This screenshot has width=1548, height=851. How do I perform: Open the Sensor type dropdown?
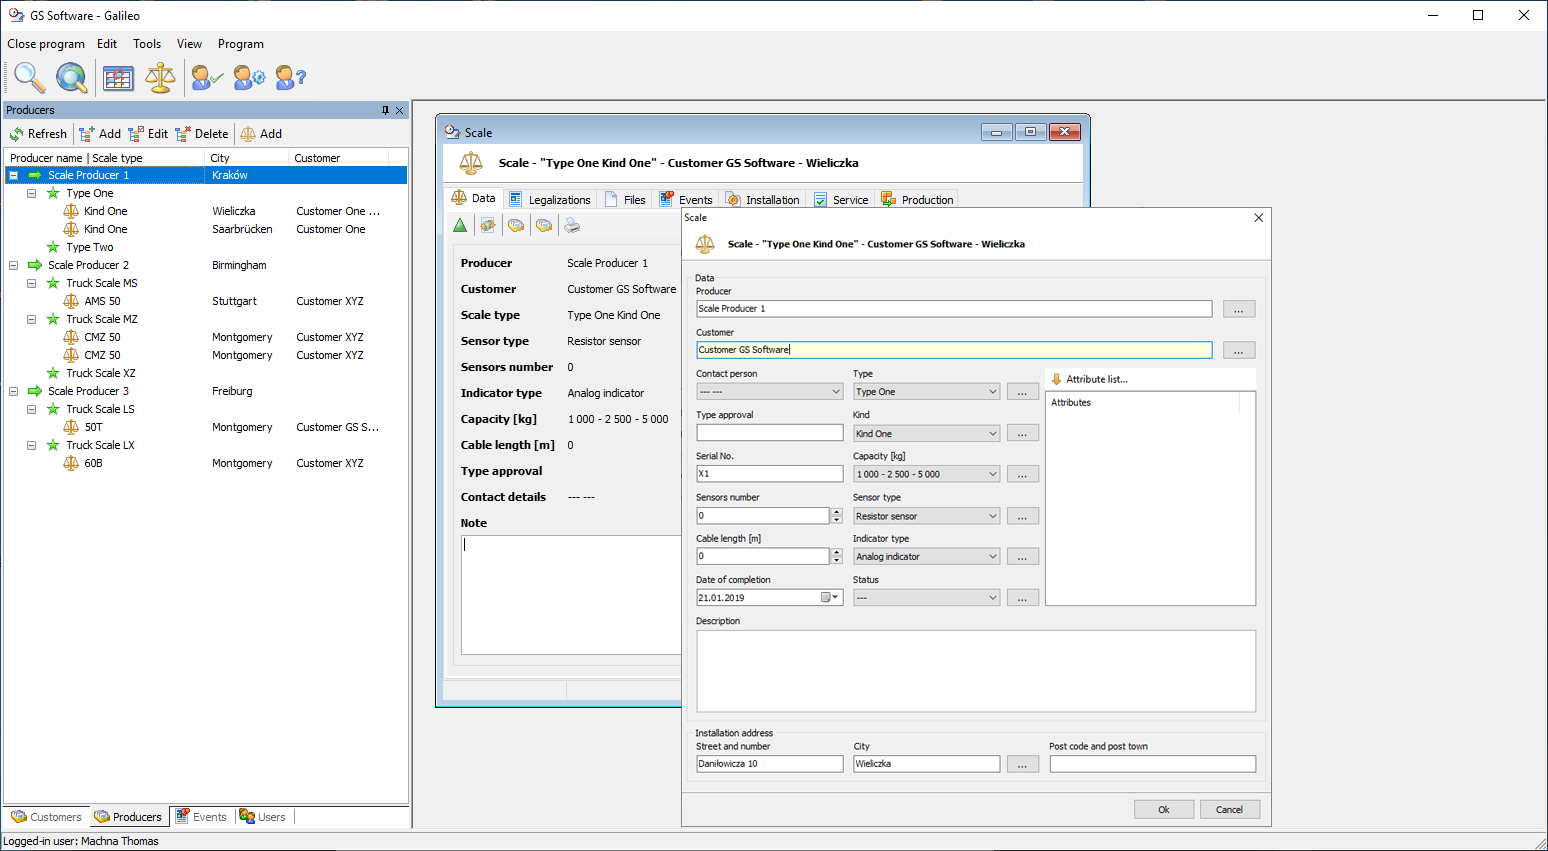coord(992,516)
